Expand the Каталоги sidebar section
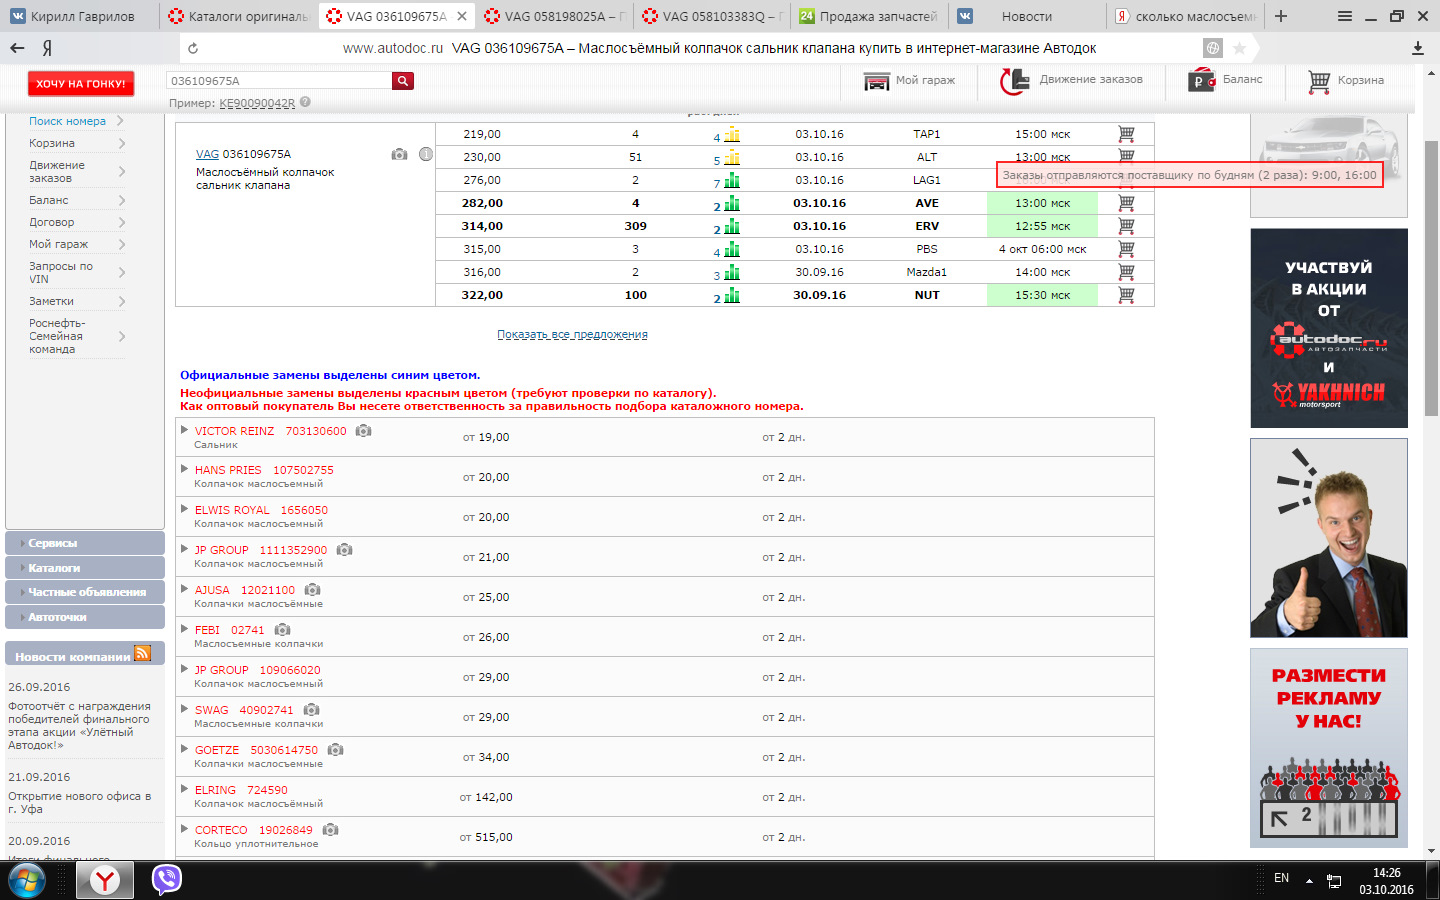This screenshot has width=1440, height=900. click(85, 568)
